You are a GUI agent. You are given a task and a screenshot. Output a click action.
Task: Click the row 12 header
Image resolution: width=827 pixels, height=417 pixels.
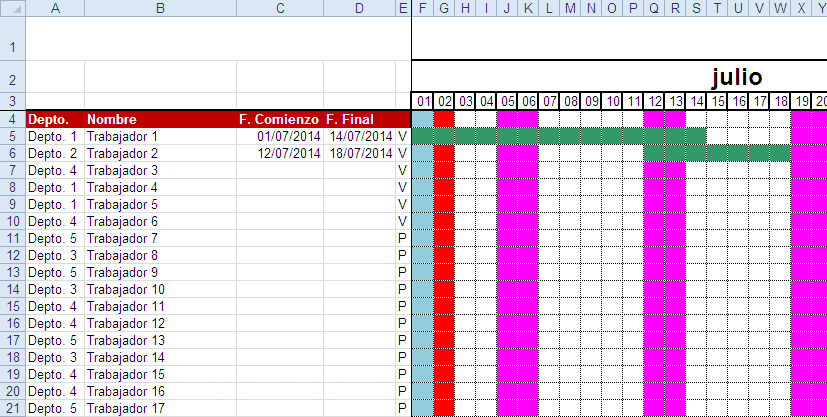pyautogui.click(x=12, y=255)
